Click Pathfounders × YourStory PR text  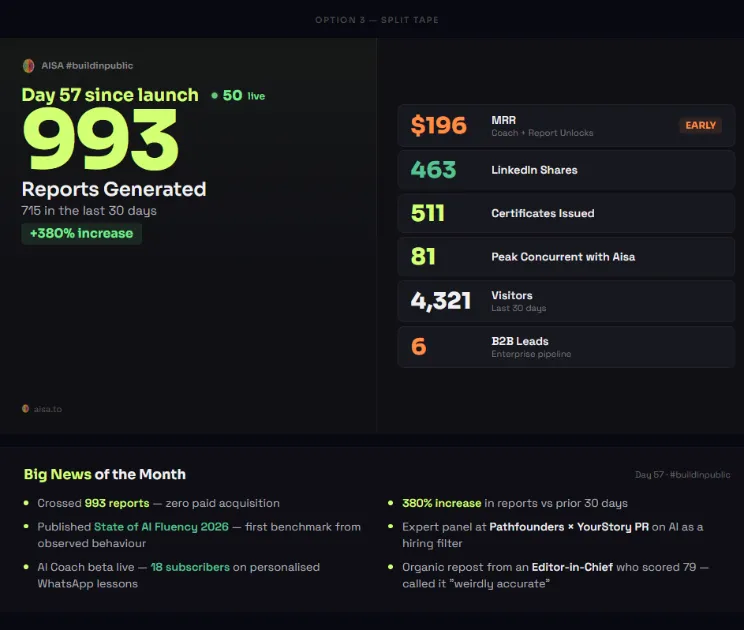[569, 527]
